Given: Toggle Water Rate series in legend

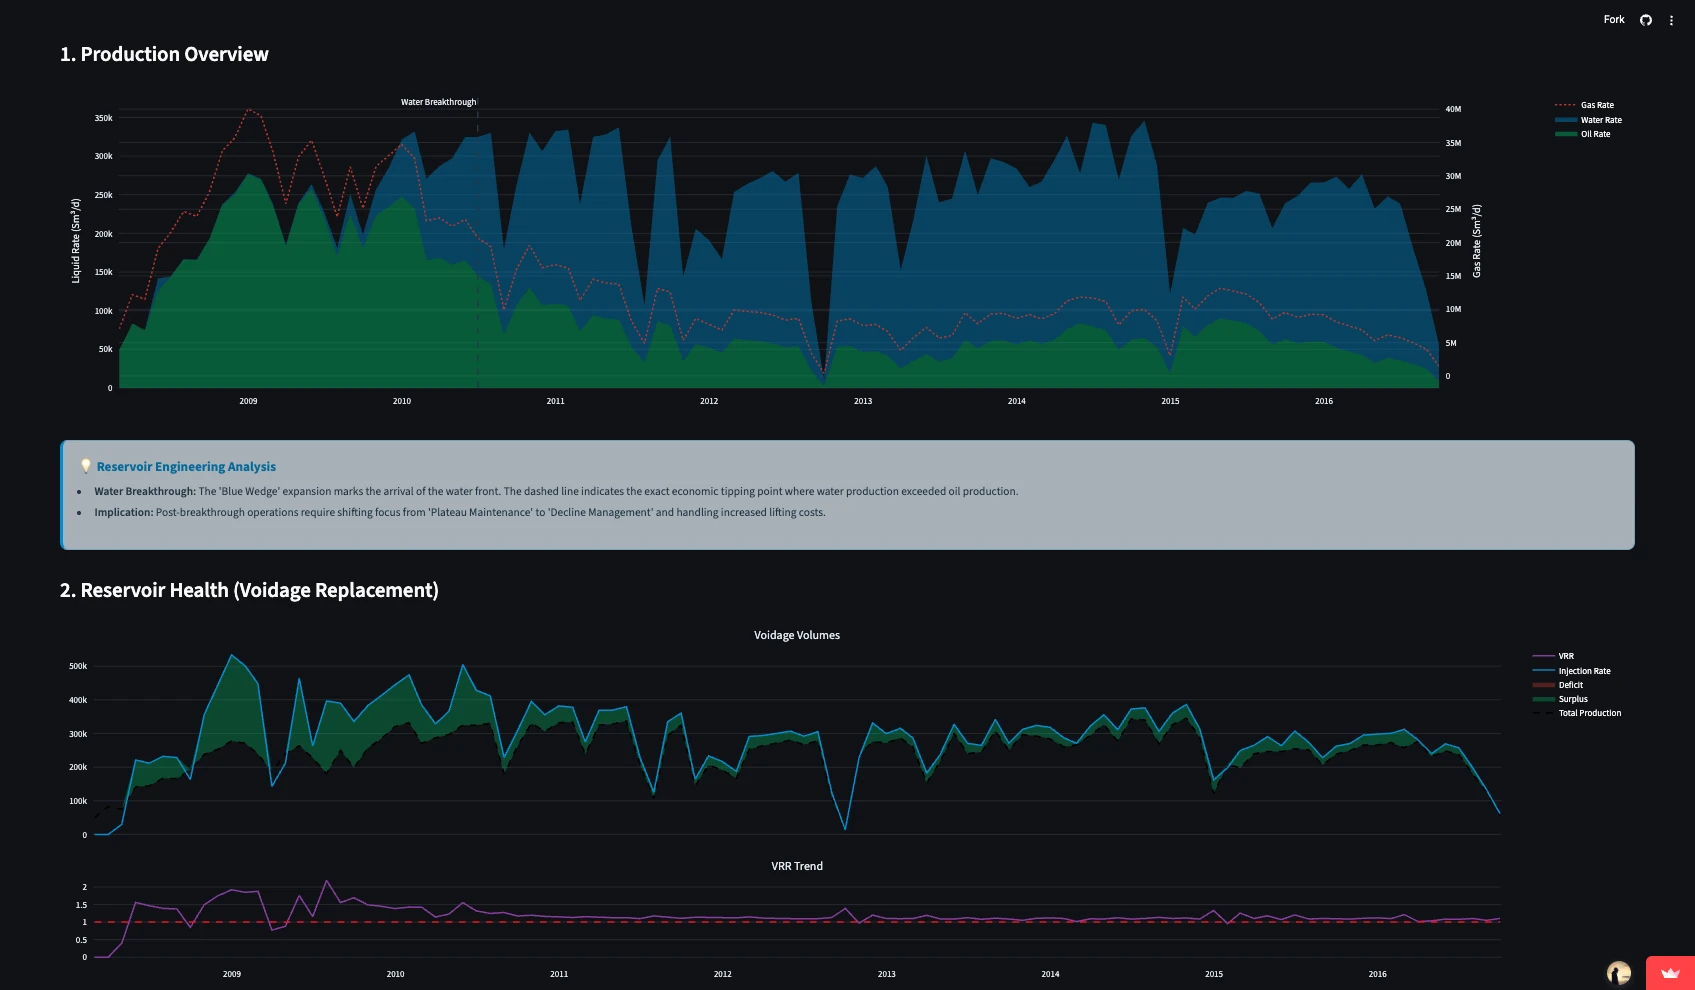Looking at the screenshot, I should [x=1589, y=120].
